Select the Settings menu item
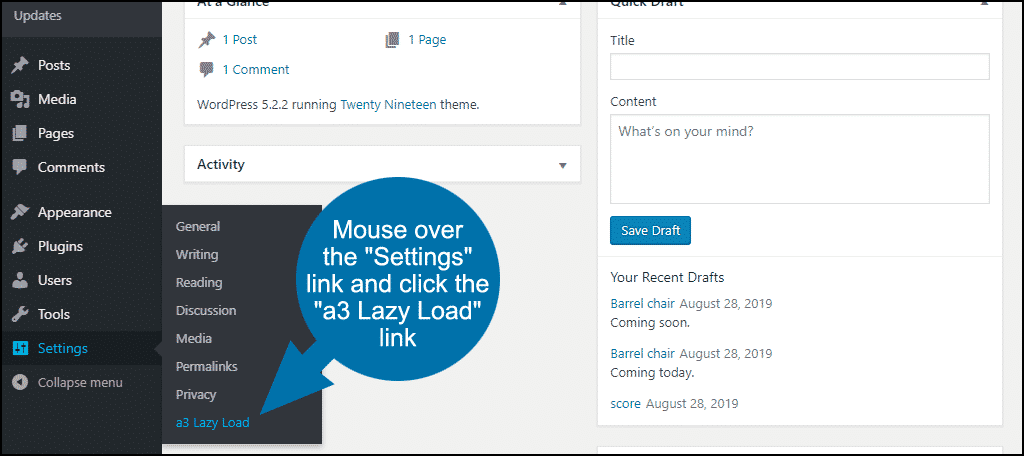1024x456 pixels. pyautogui.click(x=63, y=348)
